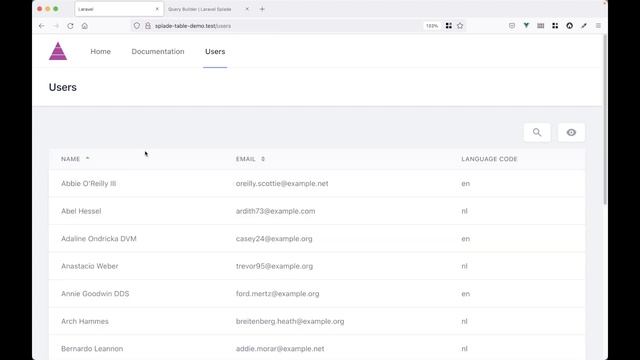Click language code nl in Abel Hessel row
The image size is (640, 360).
click(464, 211)
